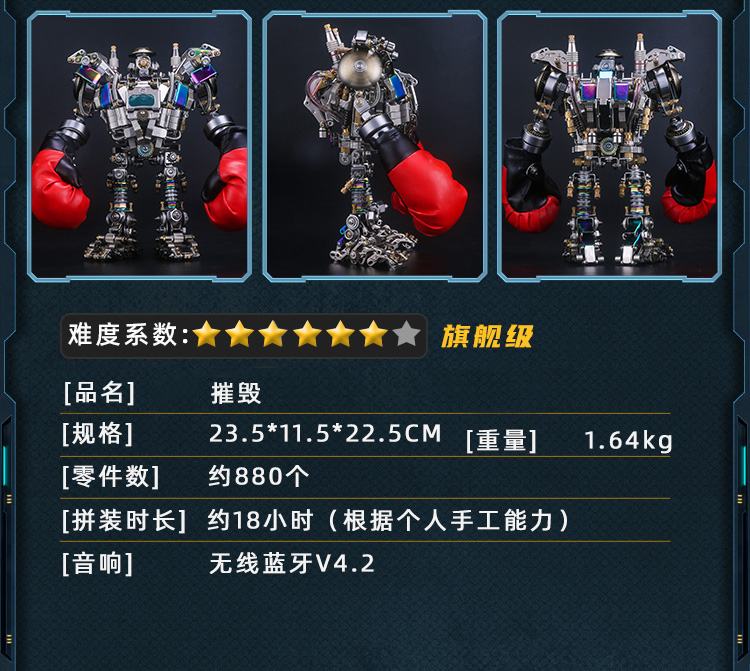Image resolution: width=750 pixels, height=671 pixels.
Task: Click the [重量] weight label
Action: pos(501,440)
